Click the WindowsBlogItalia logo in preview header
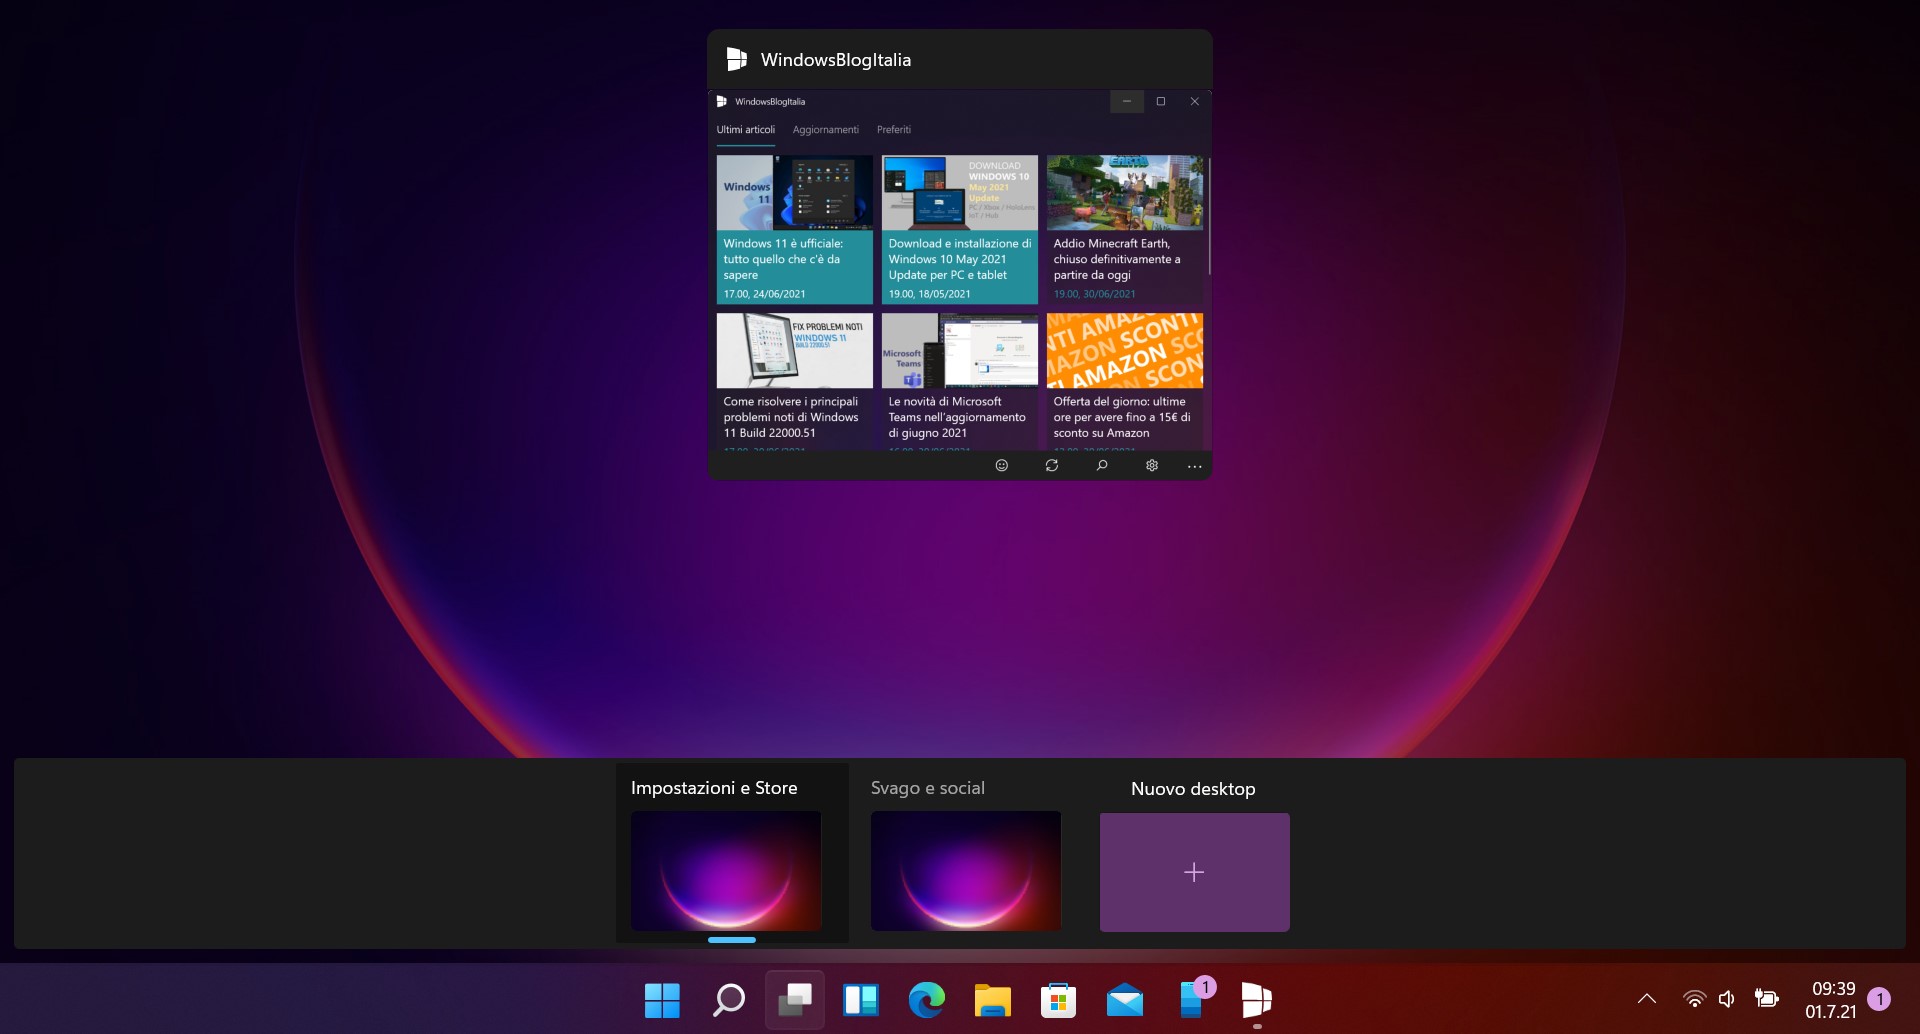 point(737,59)
